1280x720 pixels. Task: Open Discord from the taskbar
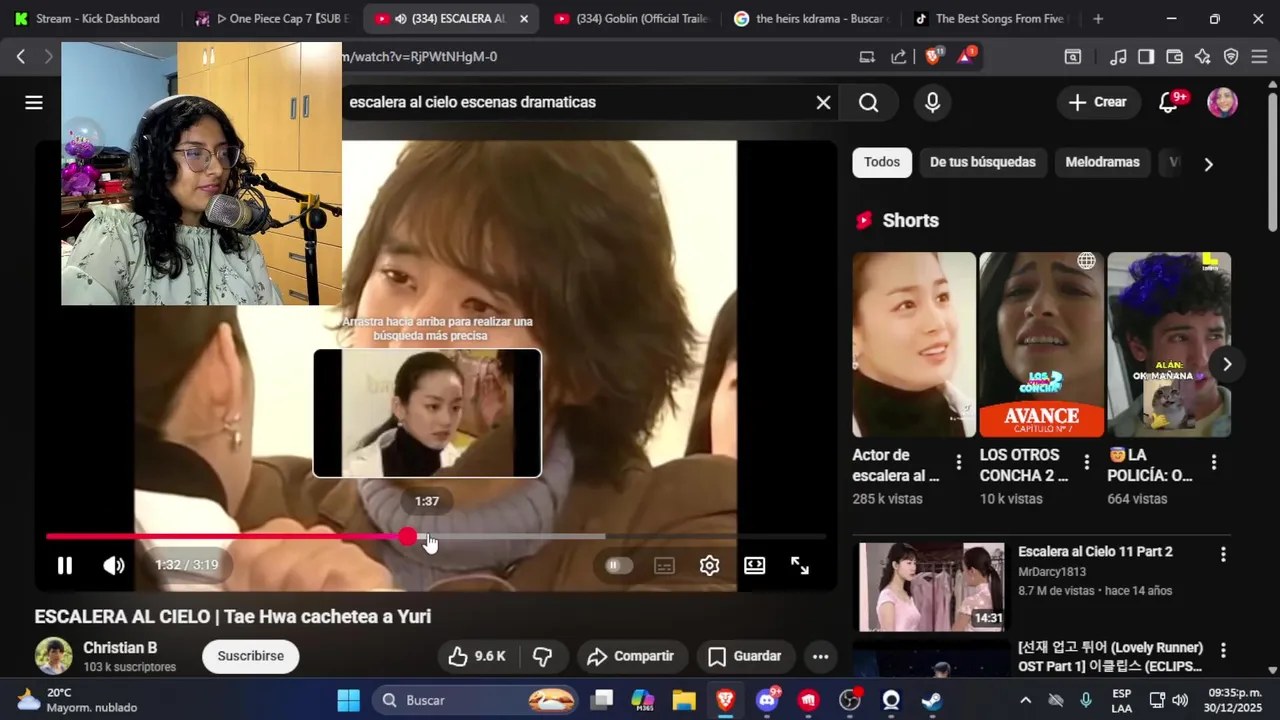pyautogui.click(x=768, y=700)
